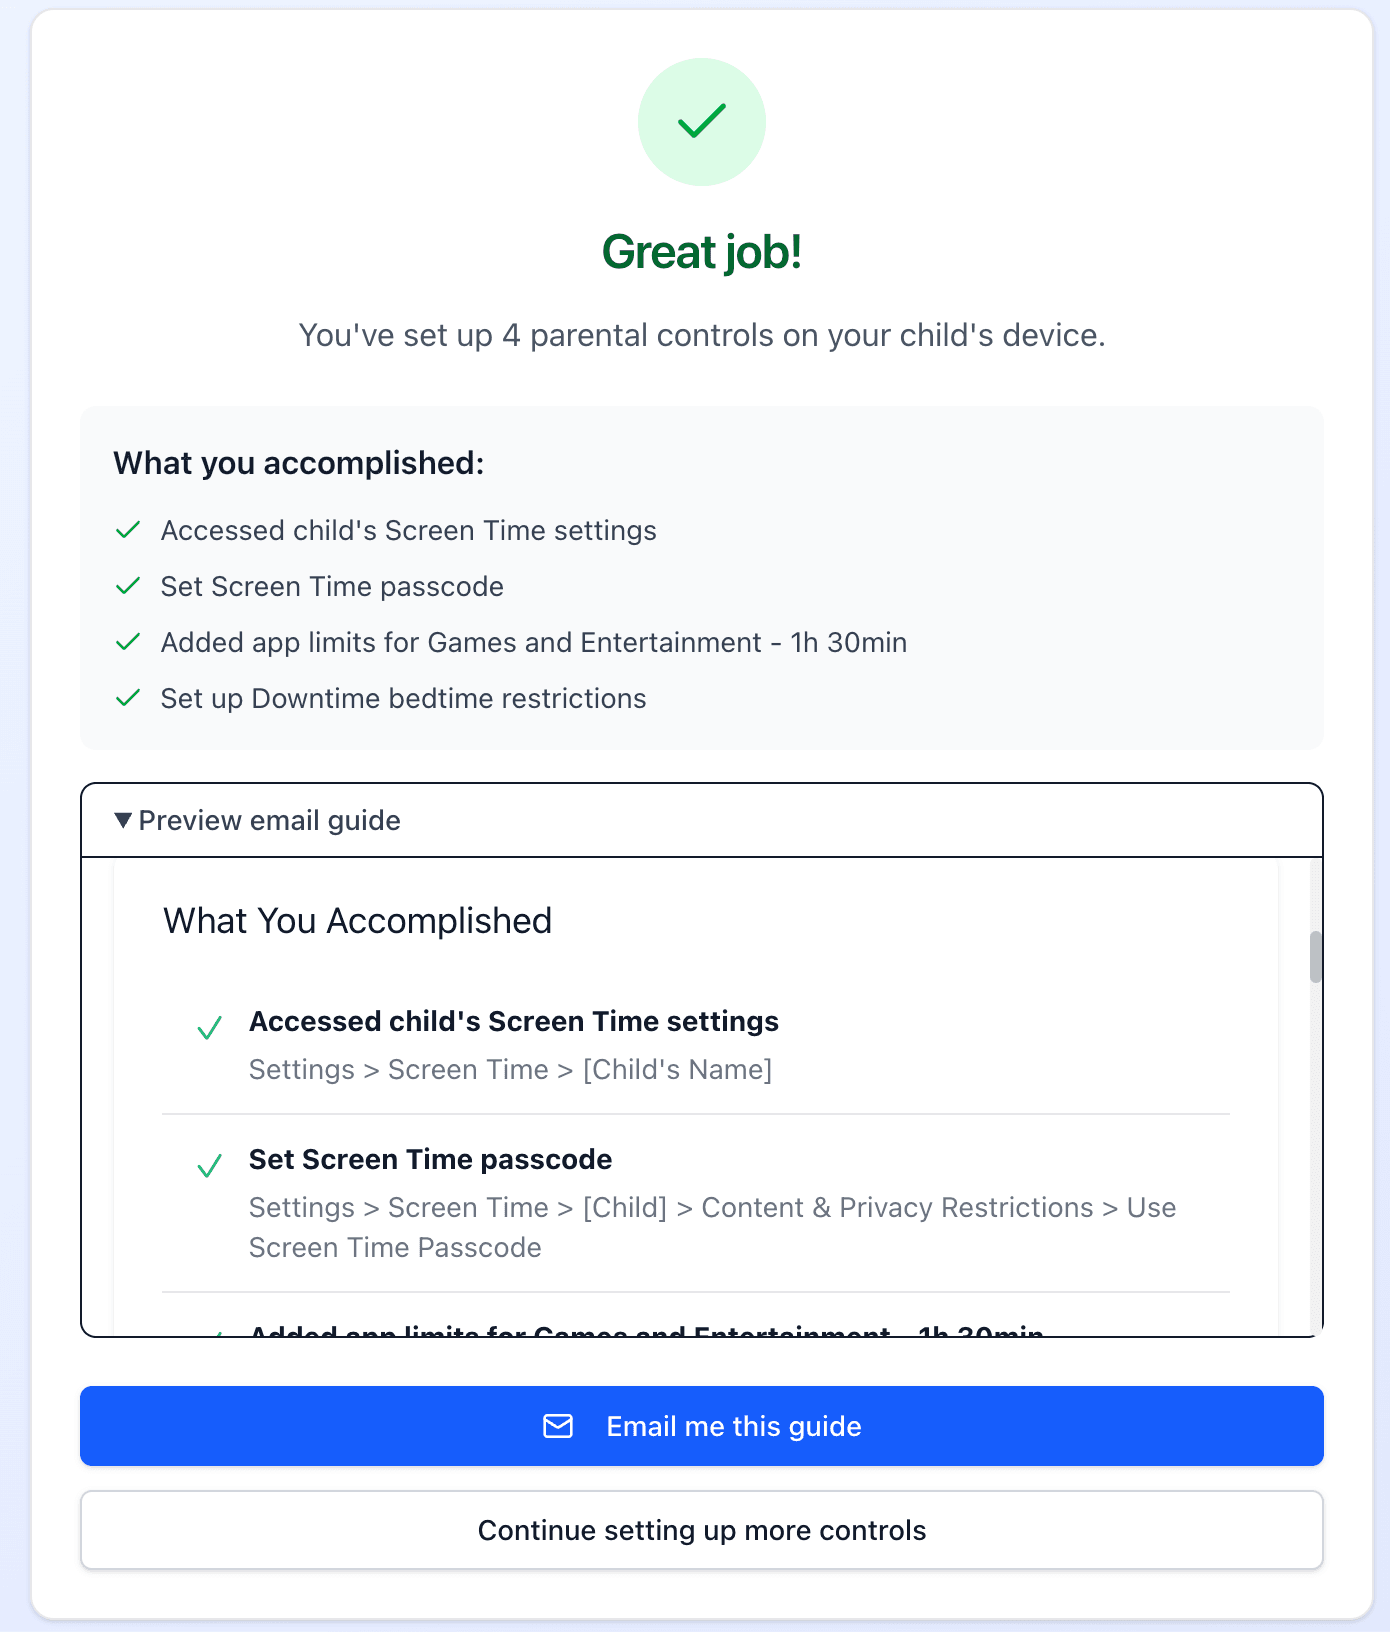Click the large green success checkmark icon
Screen dimensions: 1390x1632
click(x=701, y=122)
